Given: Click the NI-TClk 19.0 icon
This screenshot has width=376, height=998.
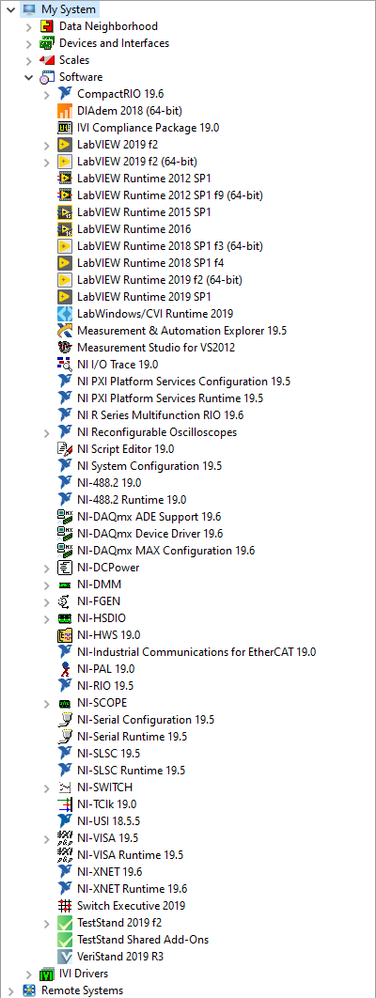Looking at the screenshot, I should point(65,804).
